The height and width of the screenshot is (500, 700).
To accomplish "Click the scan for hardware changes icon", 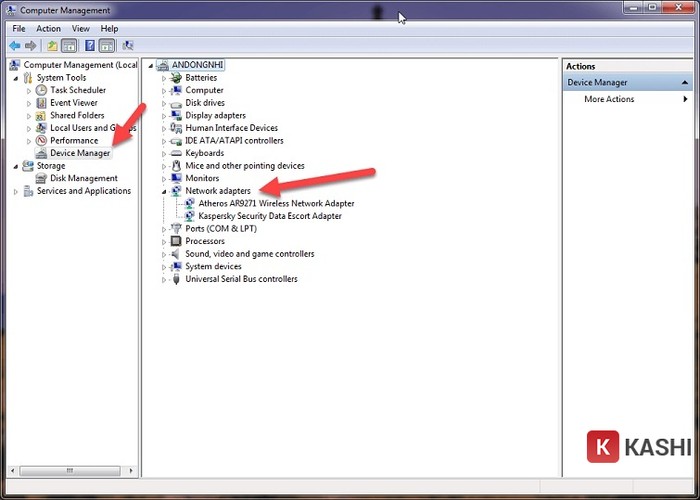I will pos(128,46).
